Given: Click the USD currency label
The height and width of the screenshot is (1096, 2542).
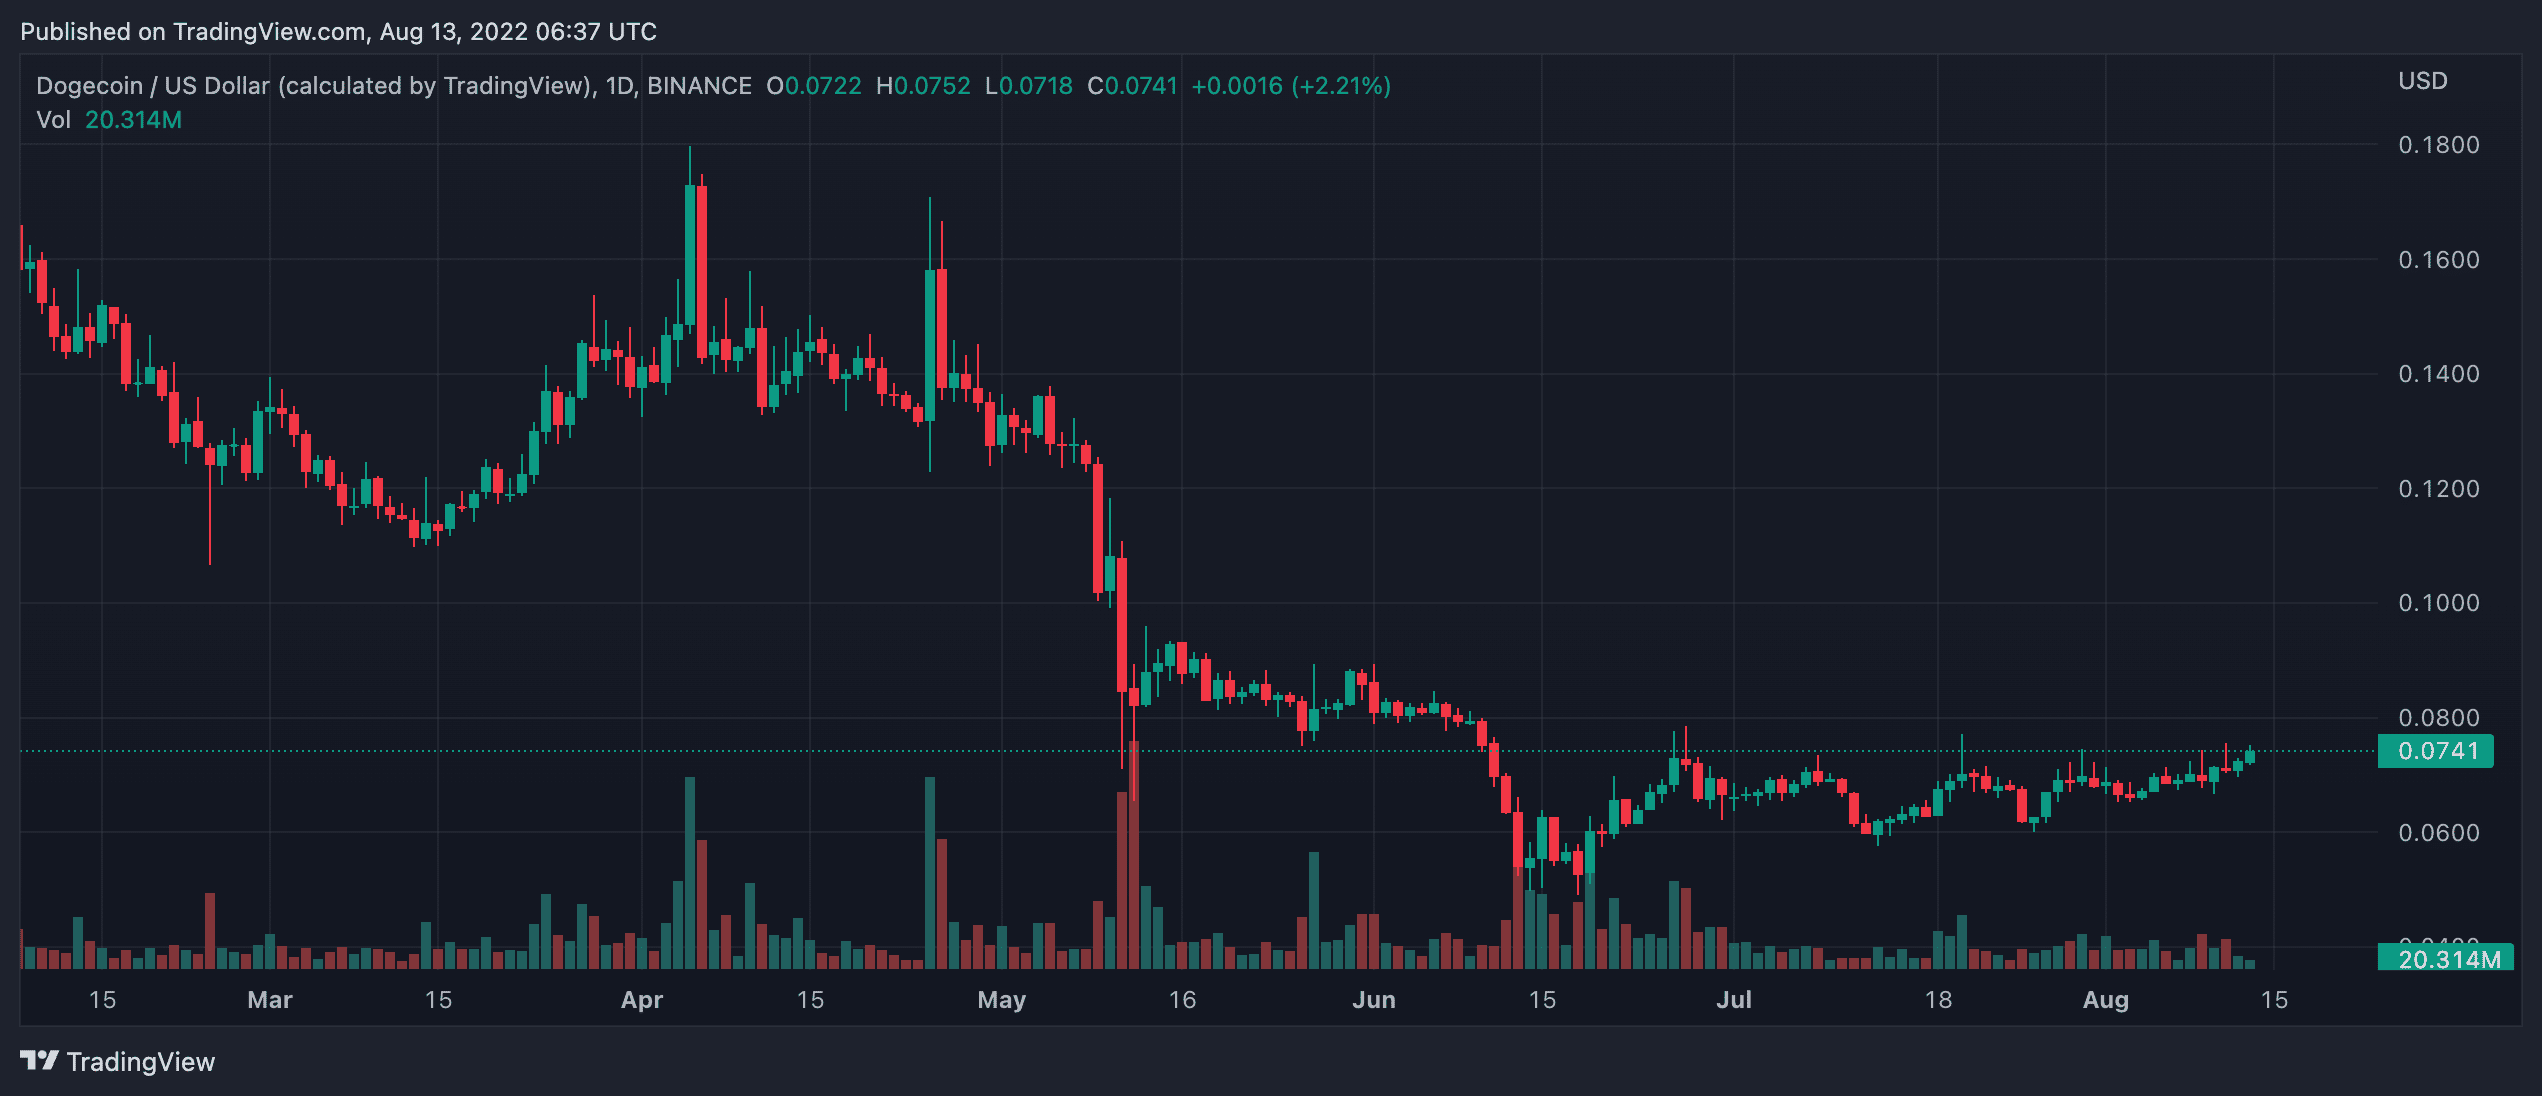Looking at the screenshot, I should click(x=2423, y=81).
